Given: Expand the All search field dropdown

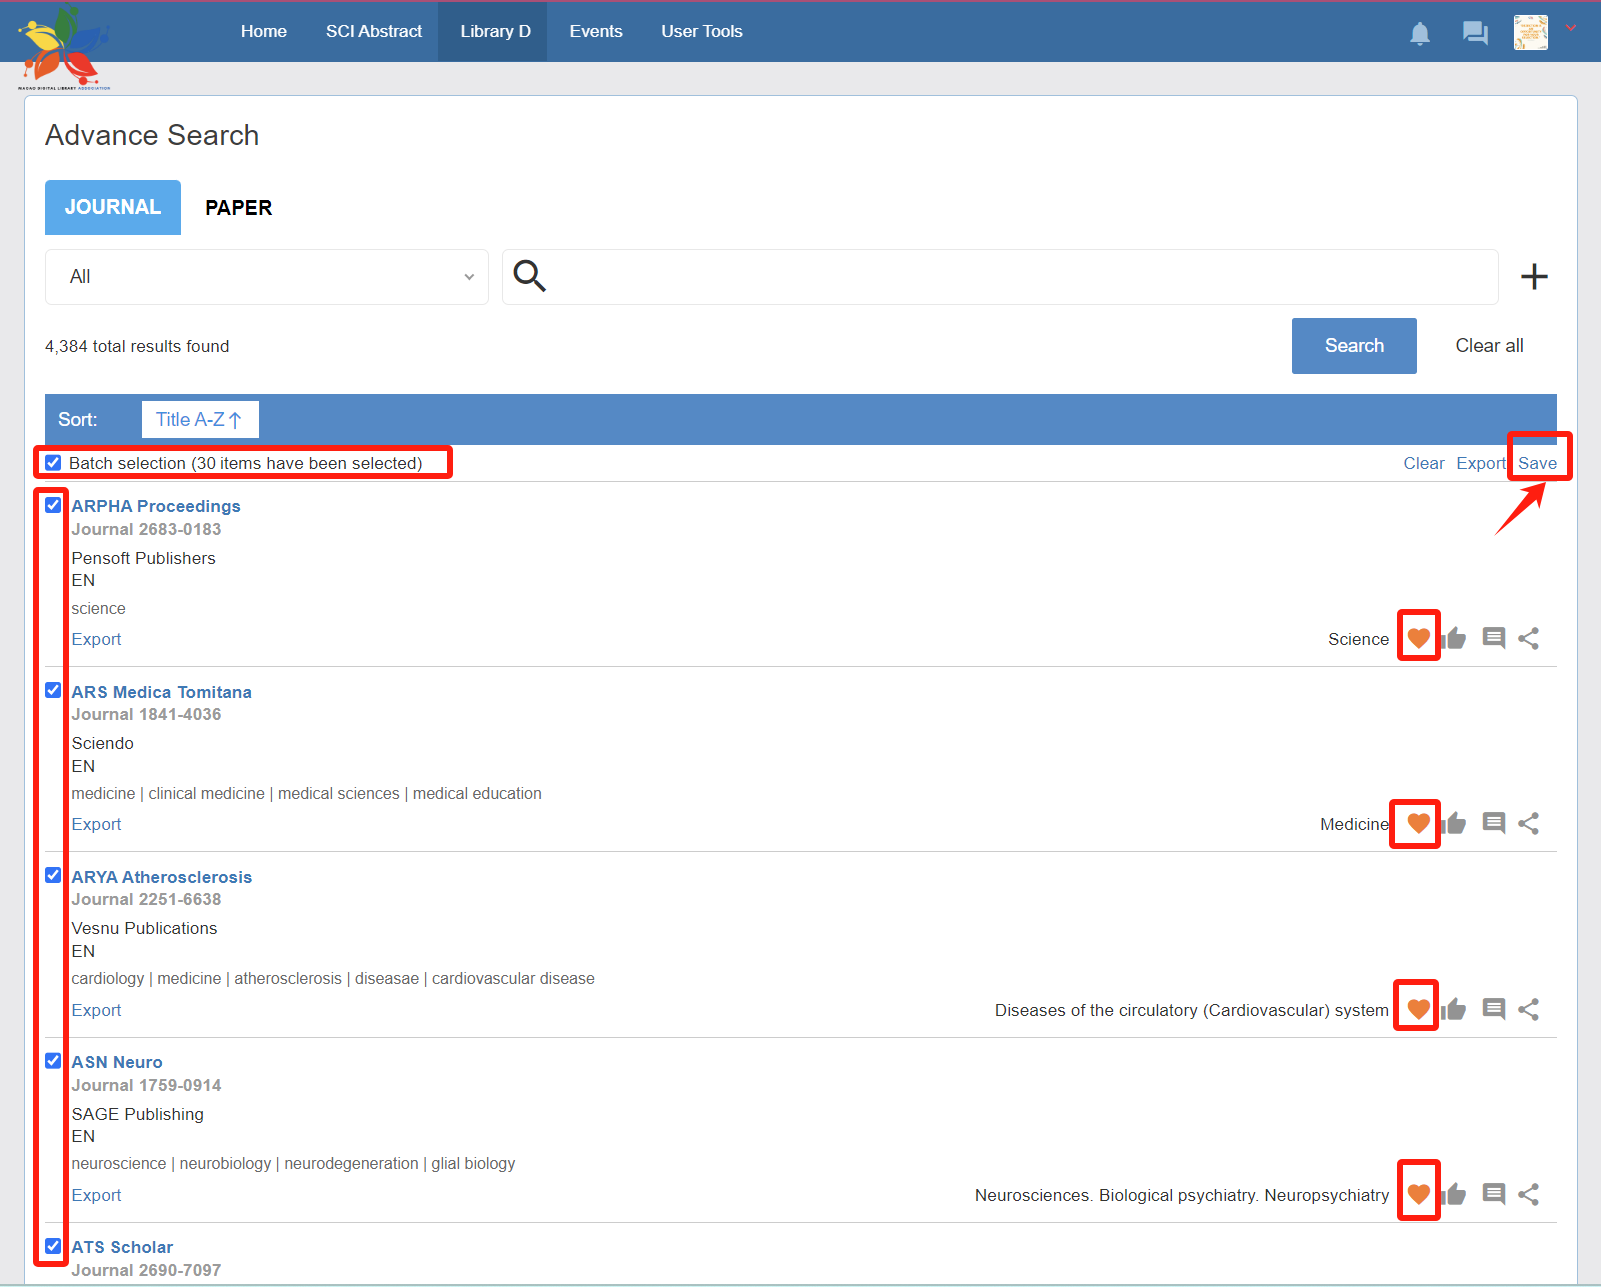Looking at the screenshot, I should [266, 277].
